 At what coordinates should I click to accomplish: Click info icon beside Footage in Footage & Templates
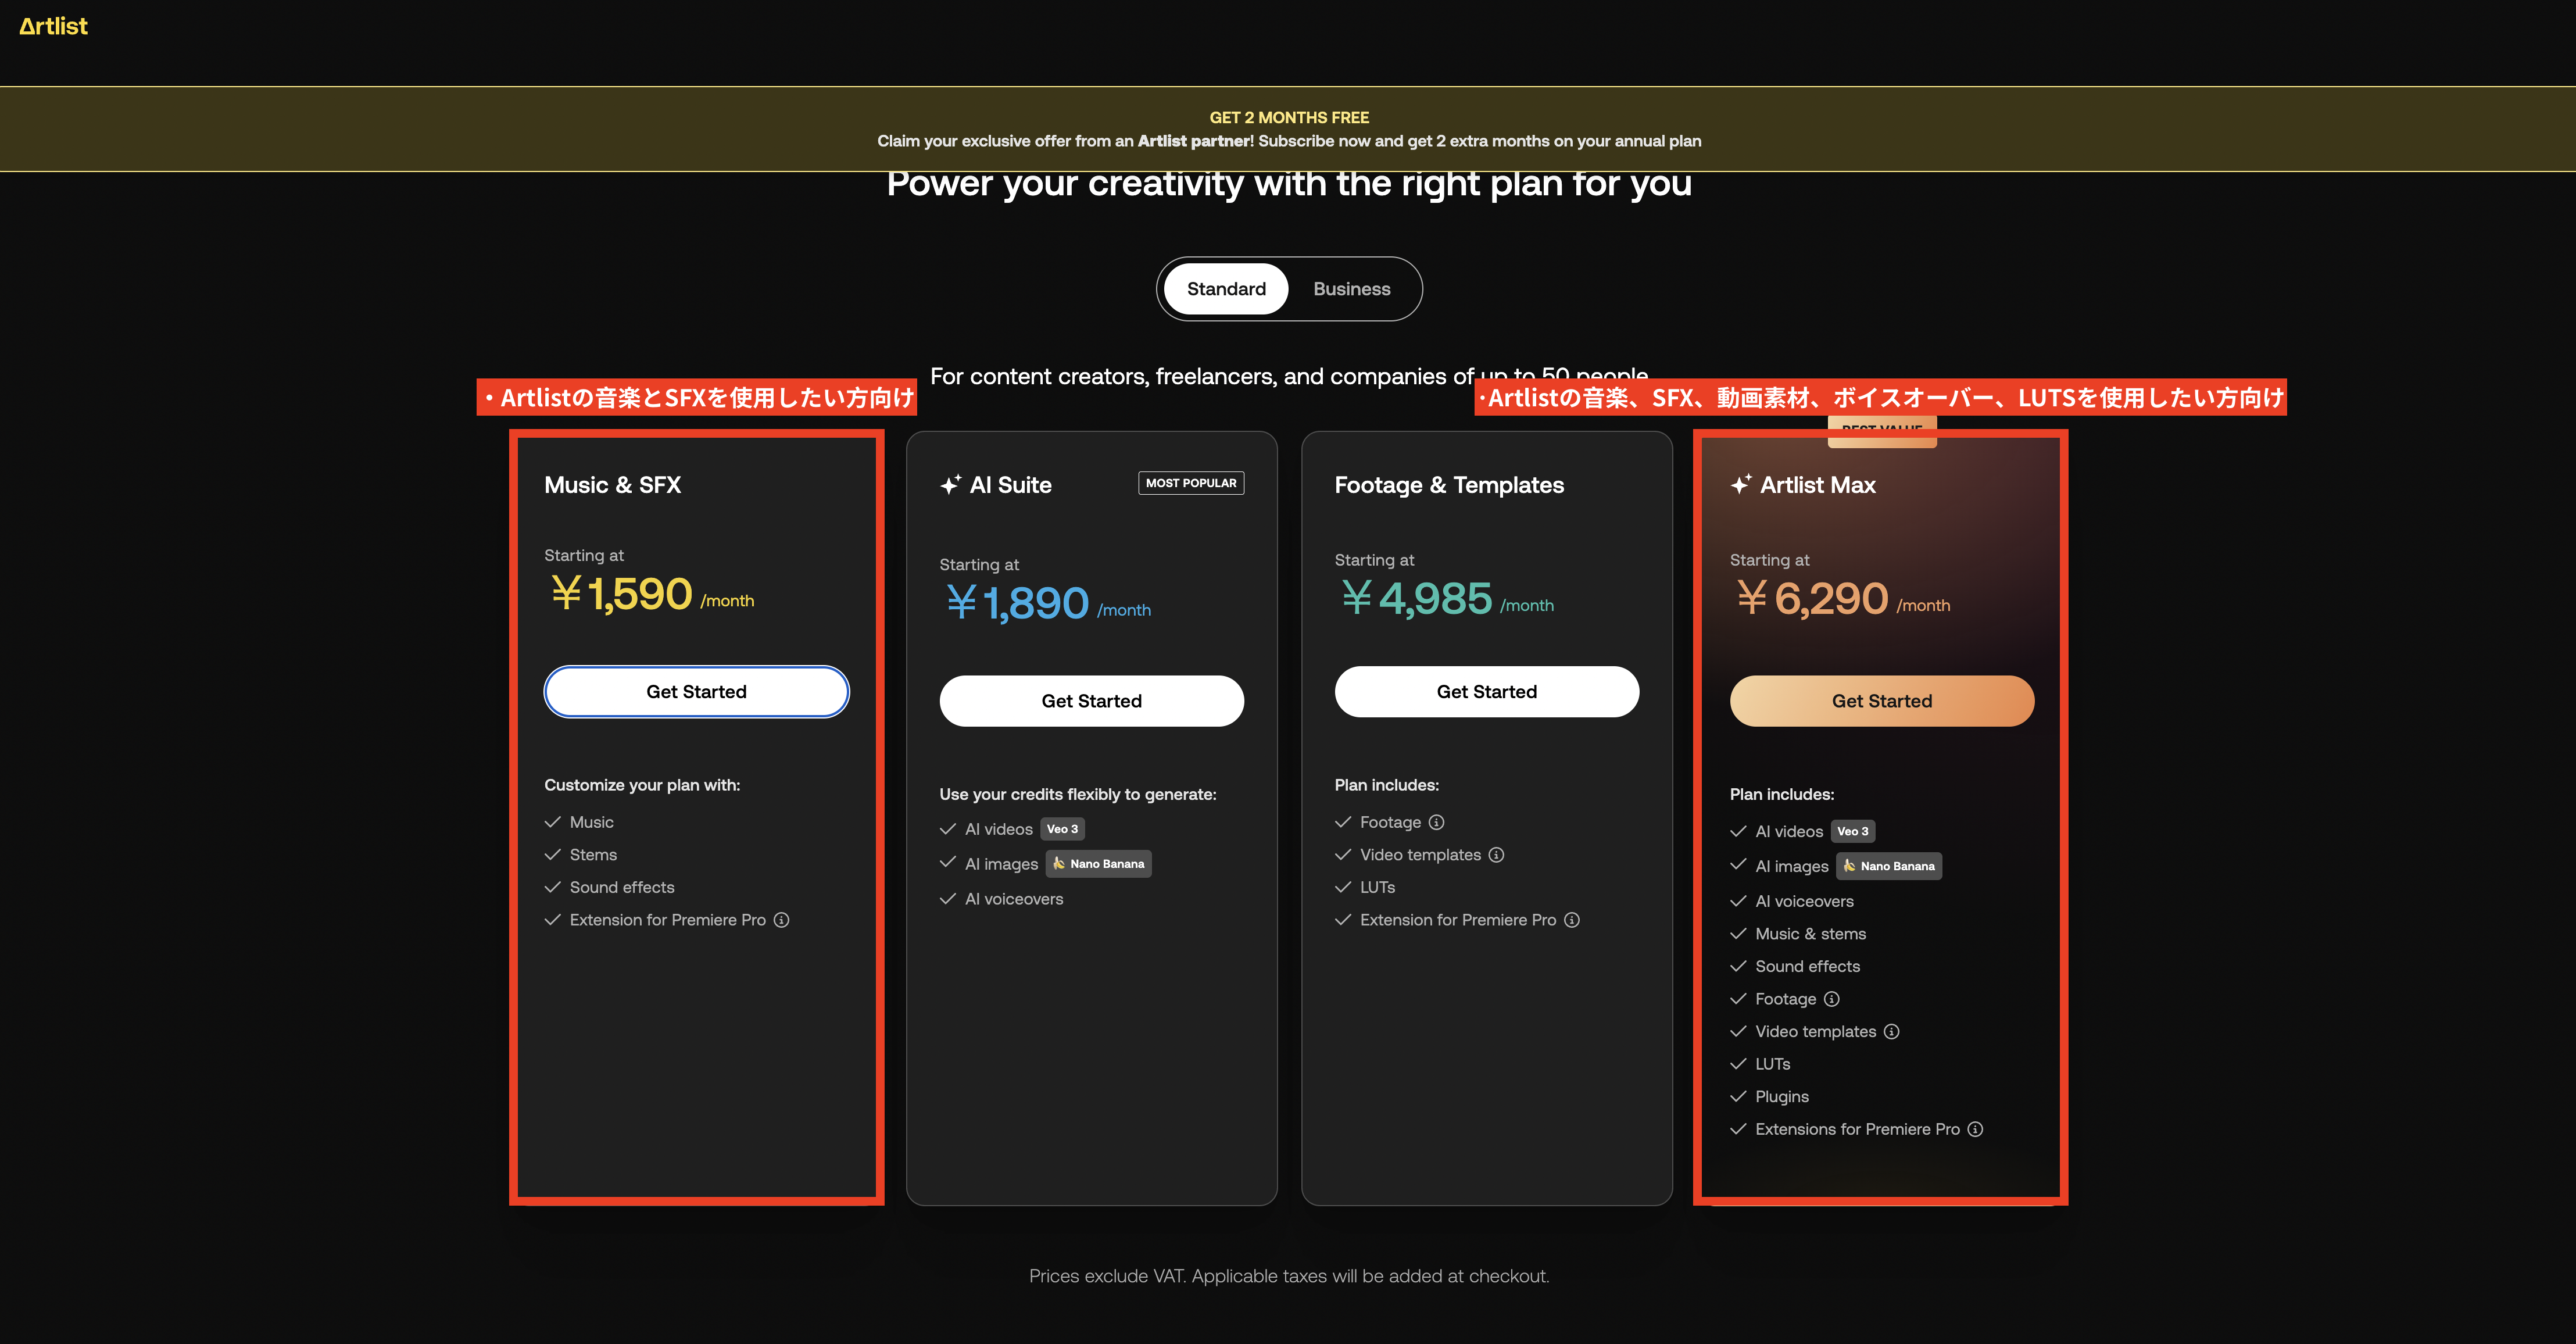click(1437, 822)
